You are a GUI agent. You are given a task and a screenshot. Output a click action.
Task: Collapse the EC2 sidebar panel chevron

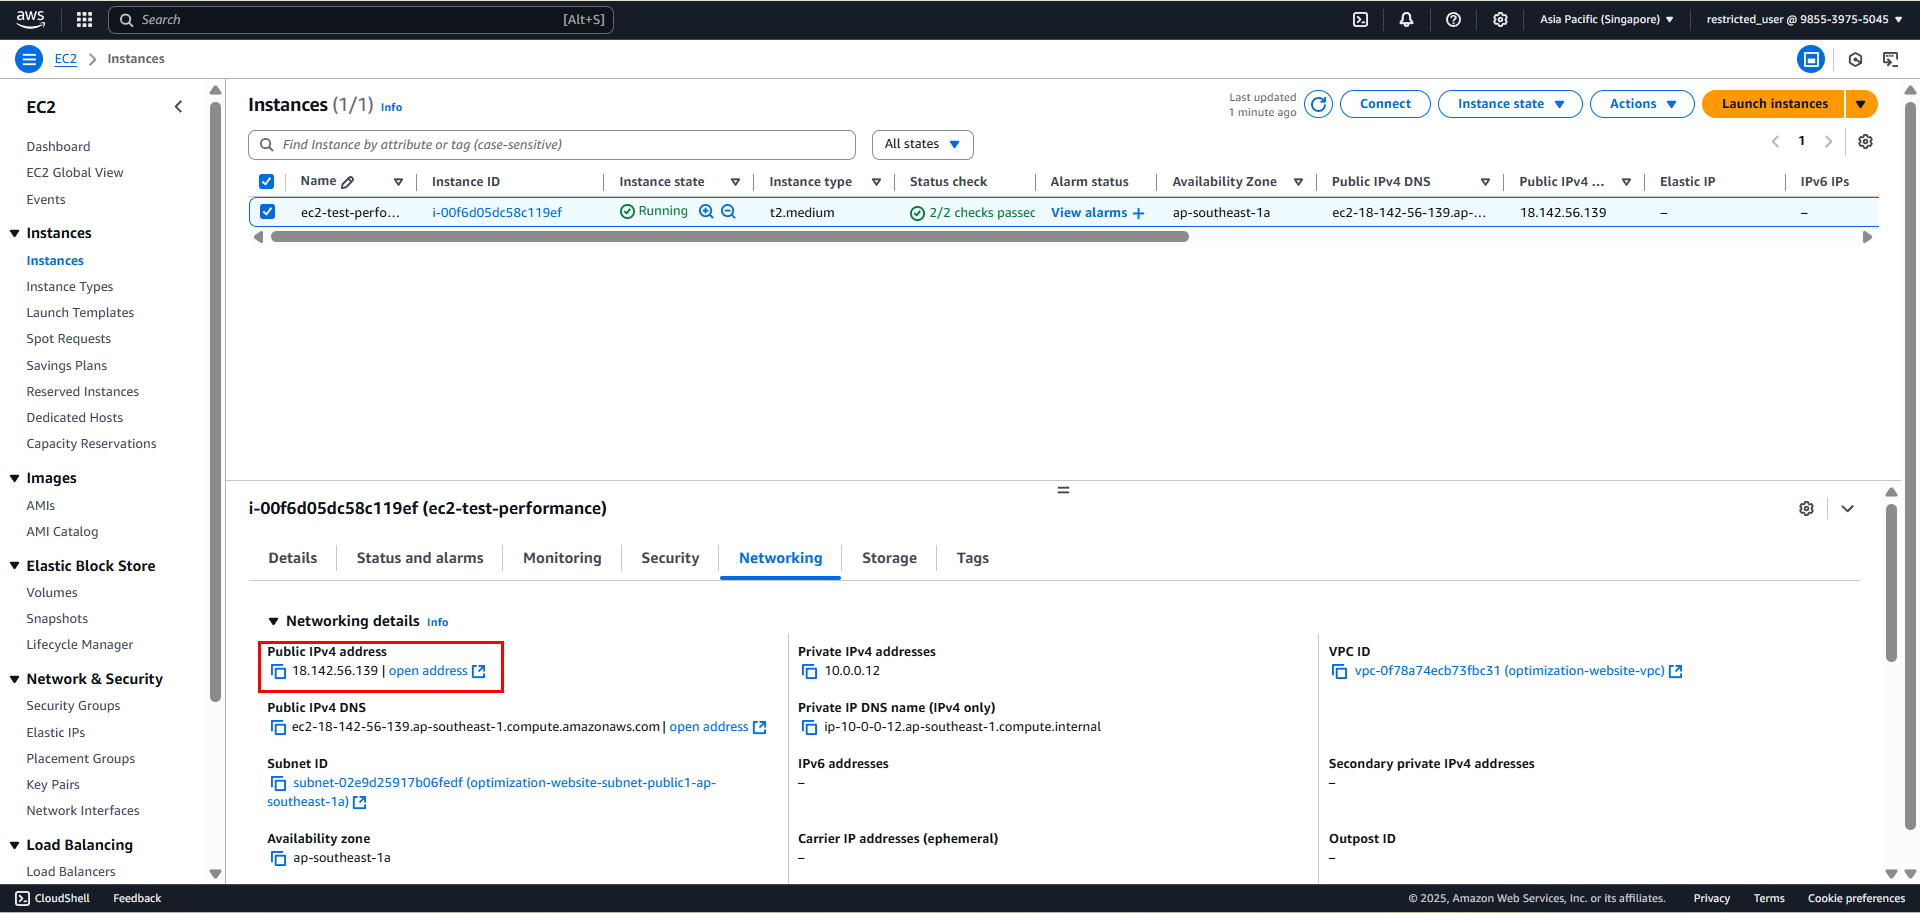coord(178,106)
